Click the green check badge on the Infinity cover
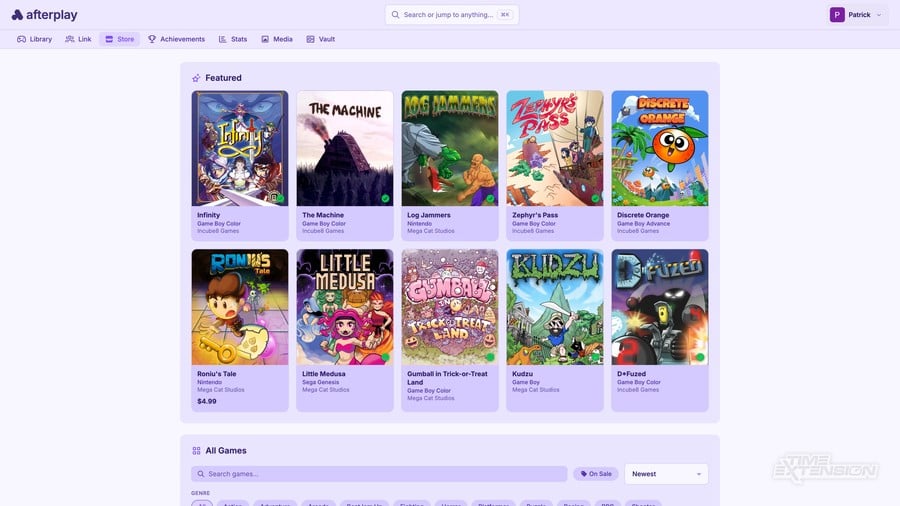 (280, 198)
